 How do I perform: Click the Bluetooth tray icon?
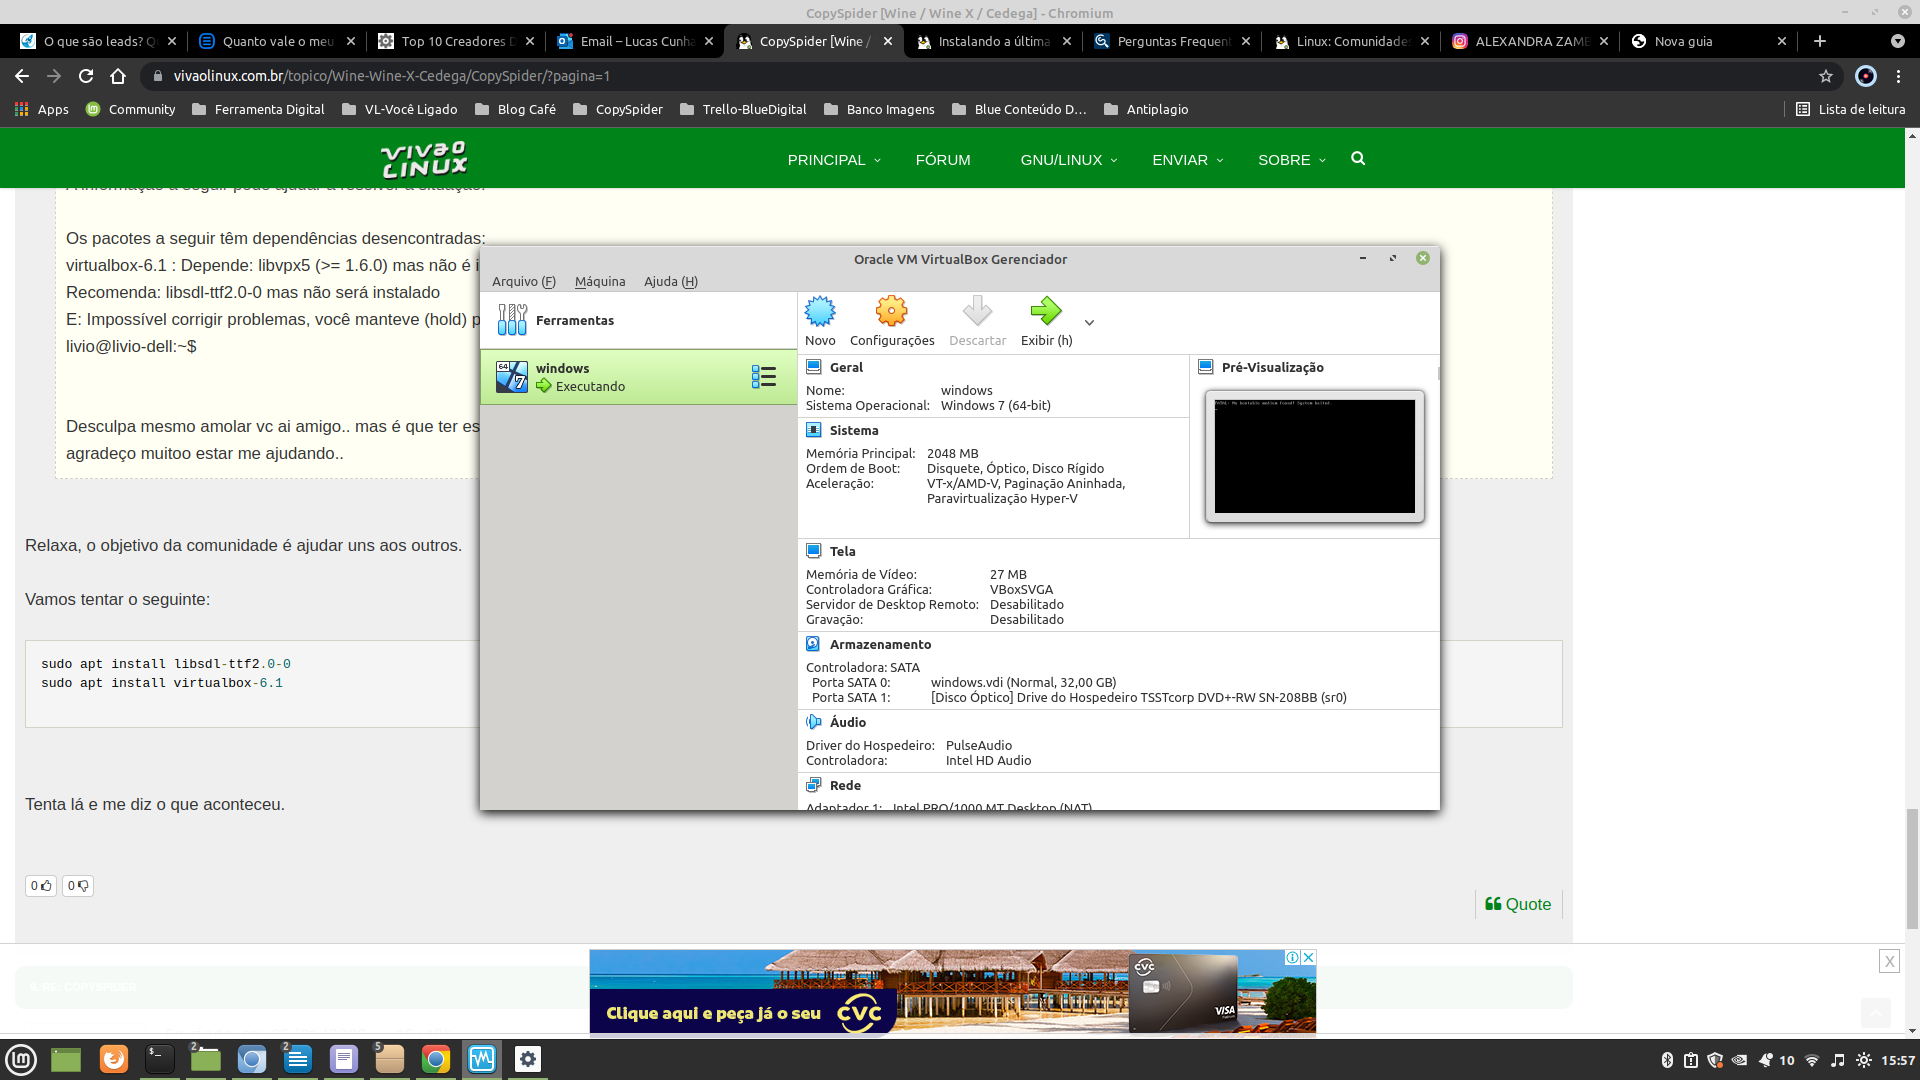tap(1667, 1060)
